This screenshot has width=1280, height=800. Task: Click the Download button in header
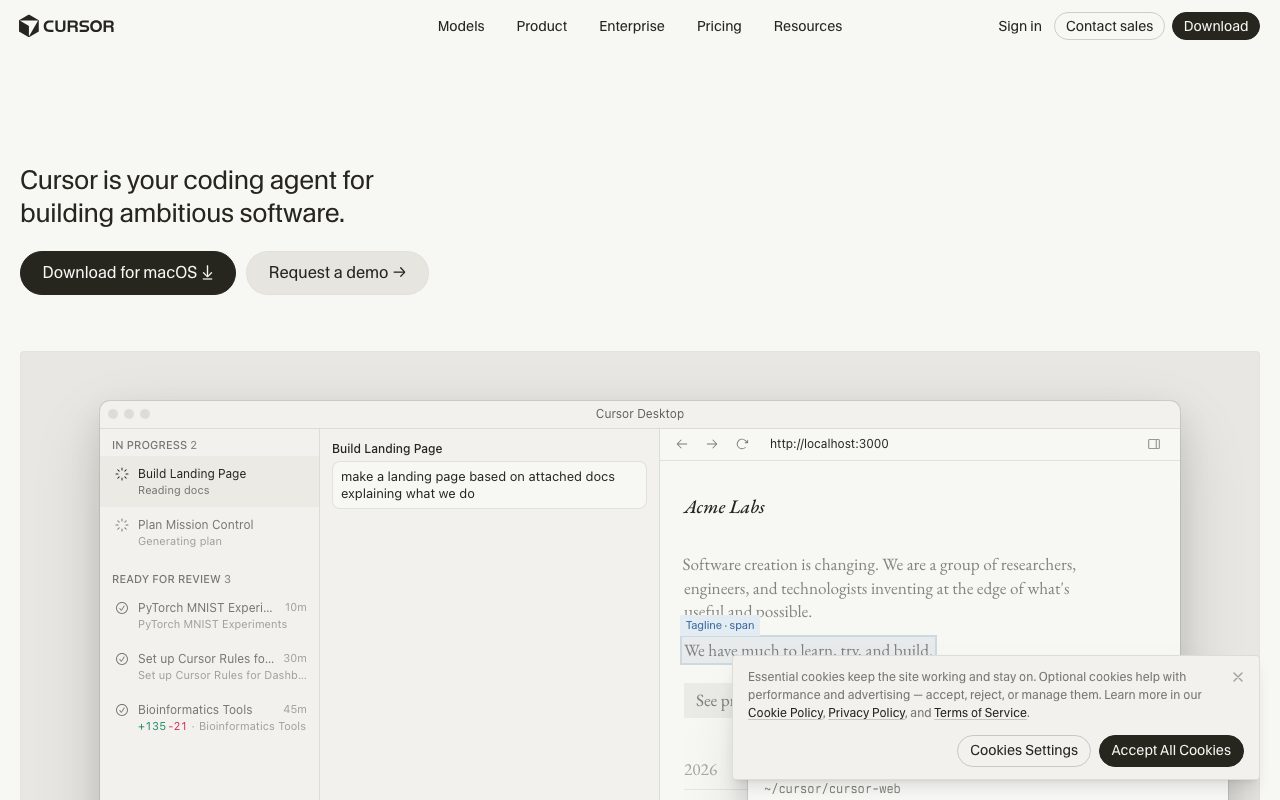point(1216,26)
